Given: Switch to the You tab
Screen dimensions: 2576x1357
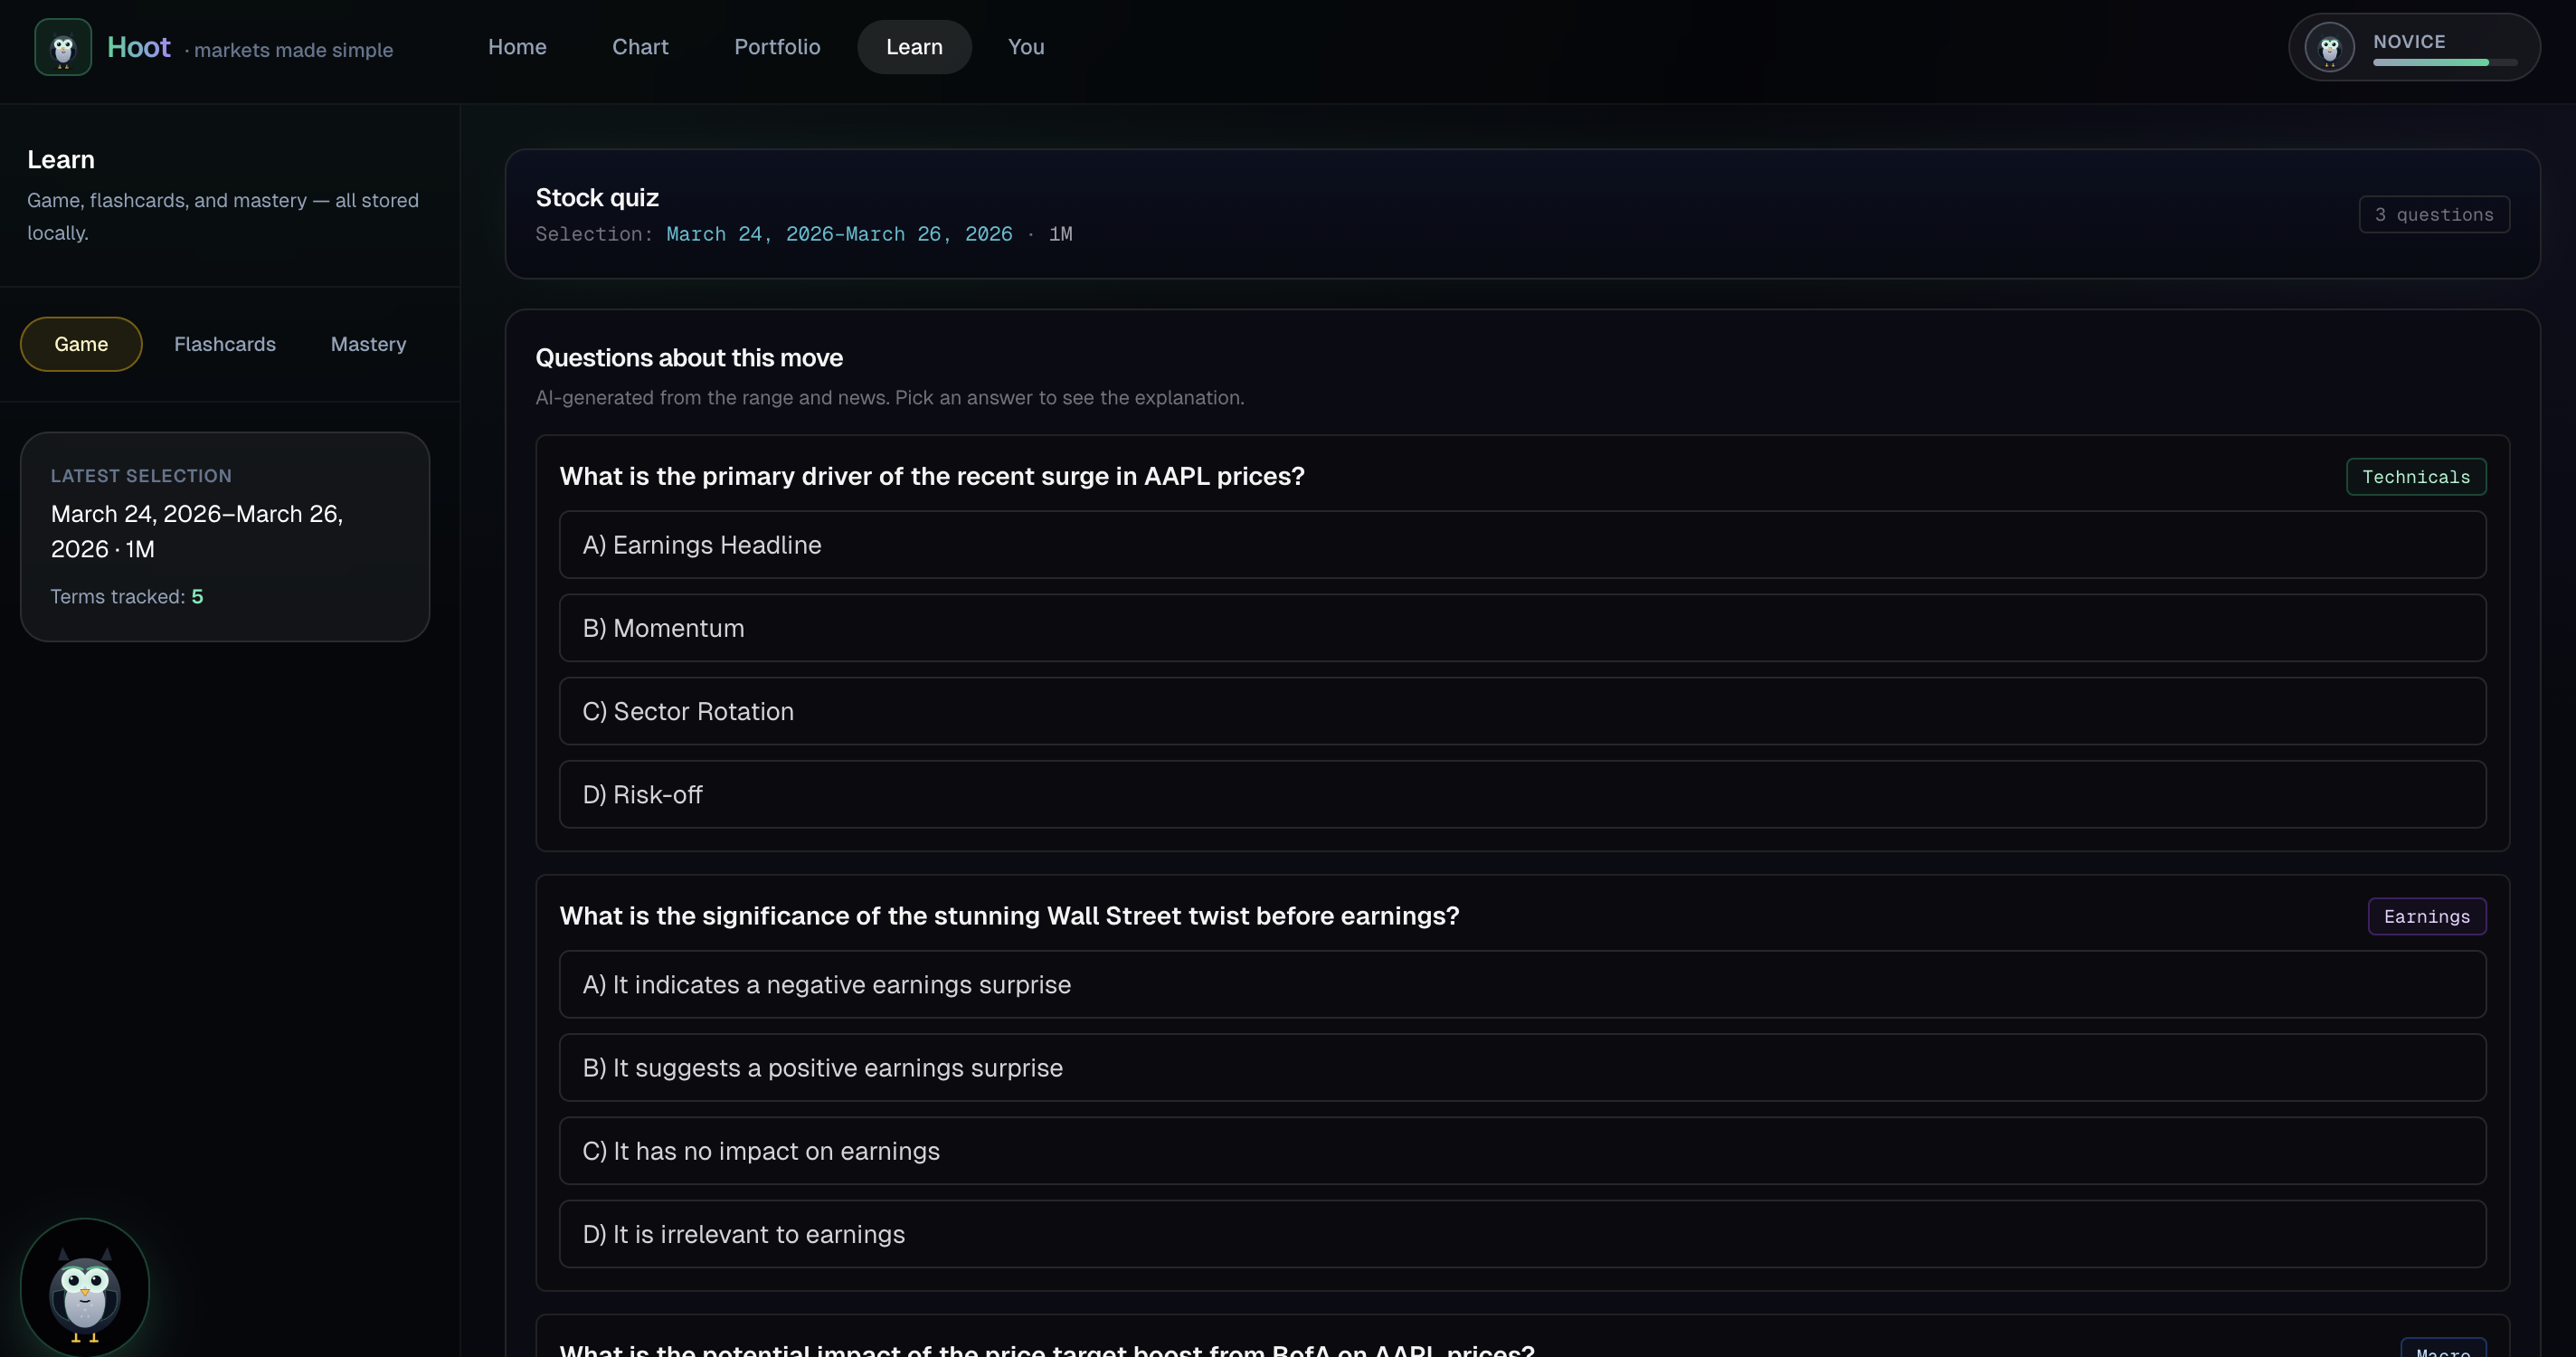Looking at the screenshot, I should [1026, 47].
